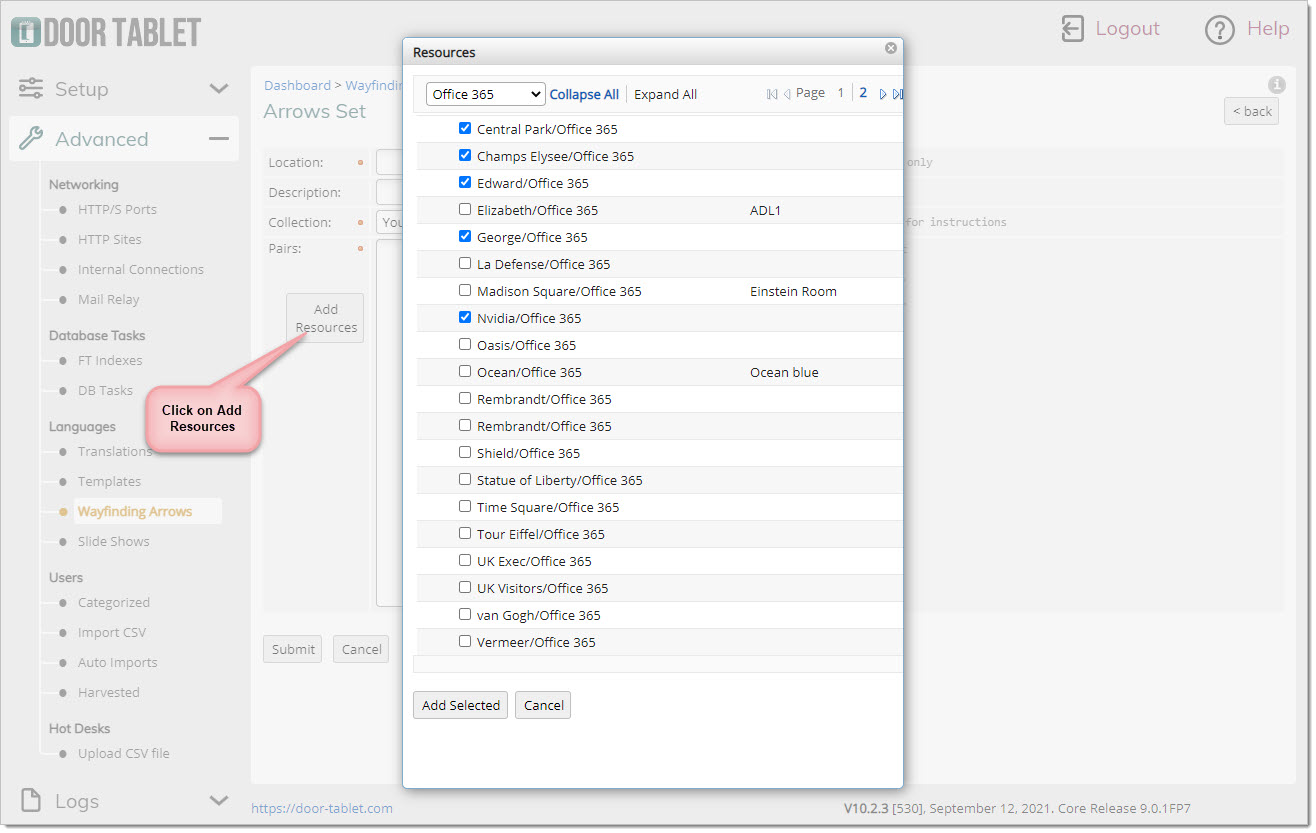Go to page 2 of resources

863,93
